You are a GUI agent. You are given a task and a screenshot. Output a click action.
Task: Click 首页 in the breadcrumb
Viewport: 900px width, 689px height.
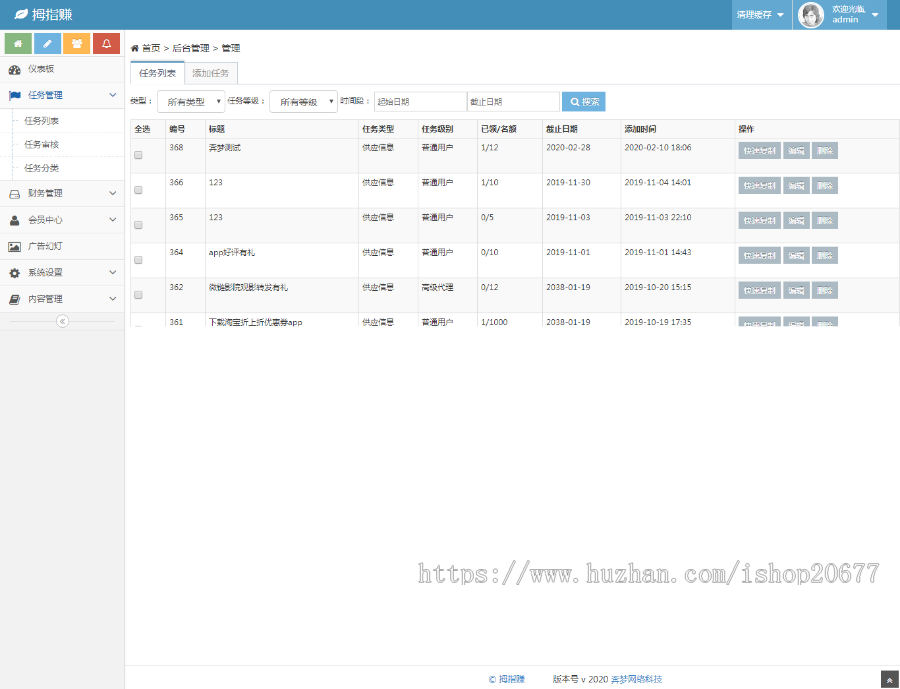click(x=151, y=48)
